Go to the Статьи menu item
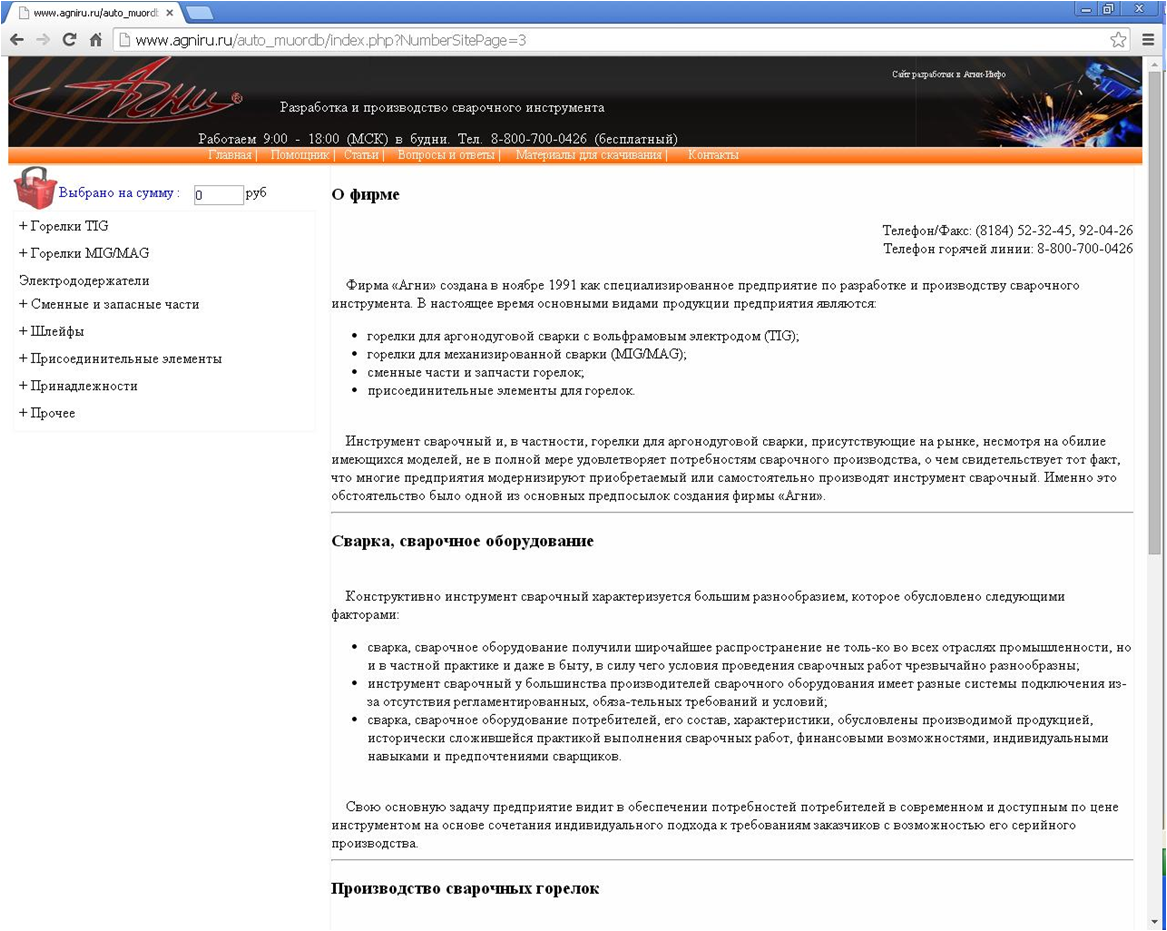This screenshot has height=931, width=1167. pyautogui.click(x=361, y=155)
